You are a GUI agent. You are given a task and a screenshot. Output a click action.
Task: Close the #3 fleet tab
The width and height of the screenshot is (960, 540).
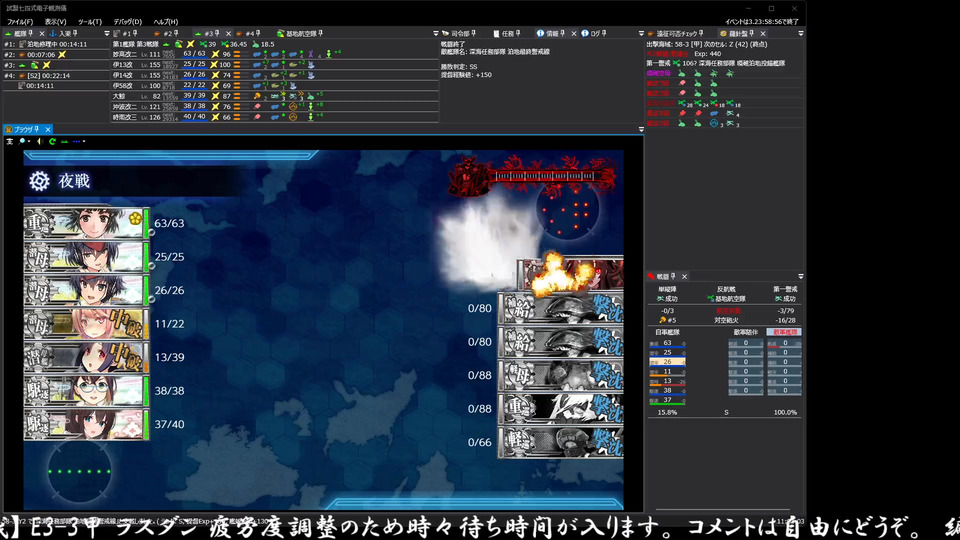[228, 34]
